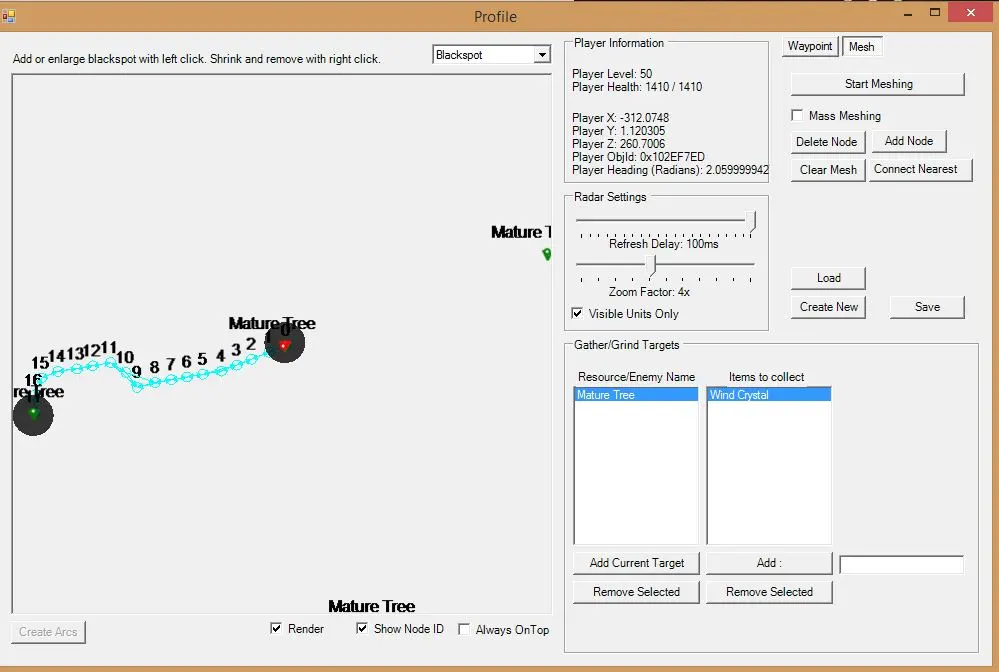
Task: Select waypoint node 9 on the path
Action: [137, 387]
